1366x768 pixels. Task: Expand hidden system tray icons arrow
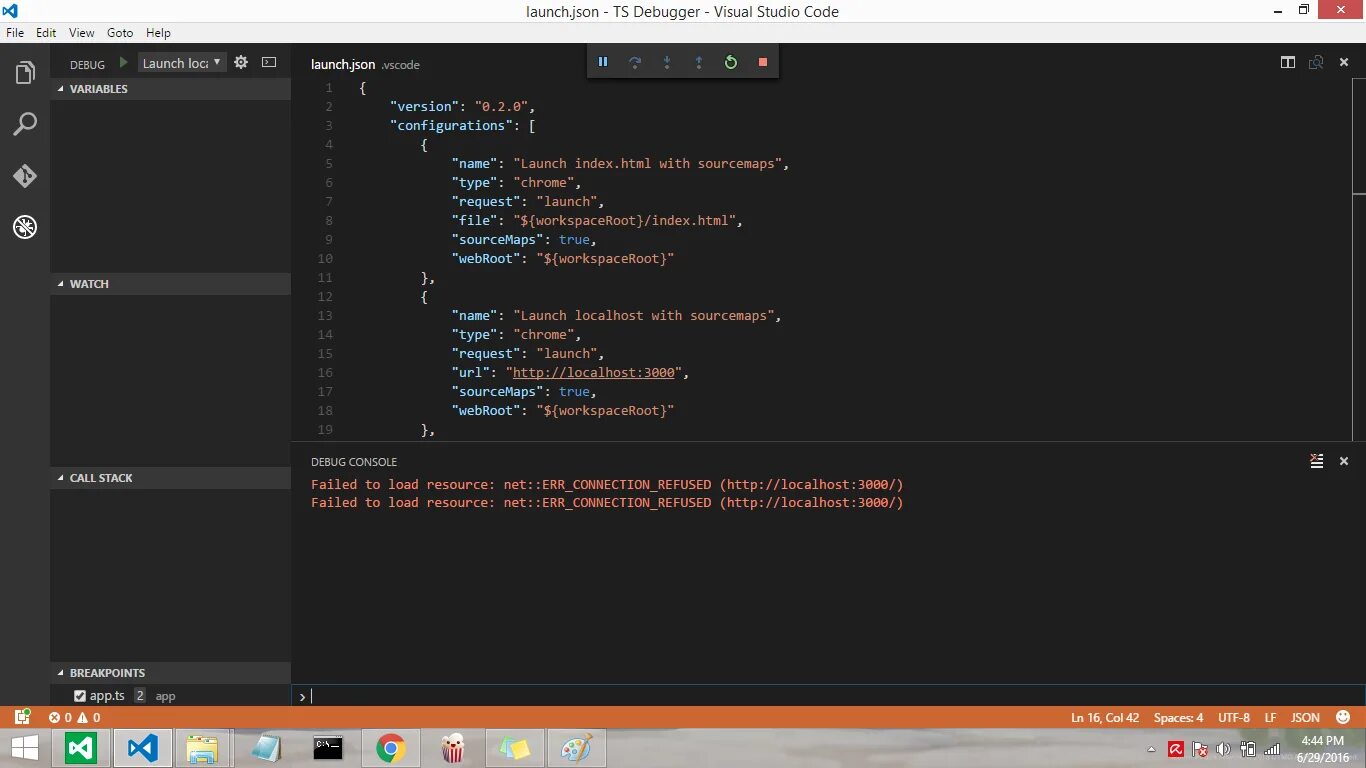pyautogui.click(x=1152, y=749)
